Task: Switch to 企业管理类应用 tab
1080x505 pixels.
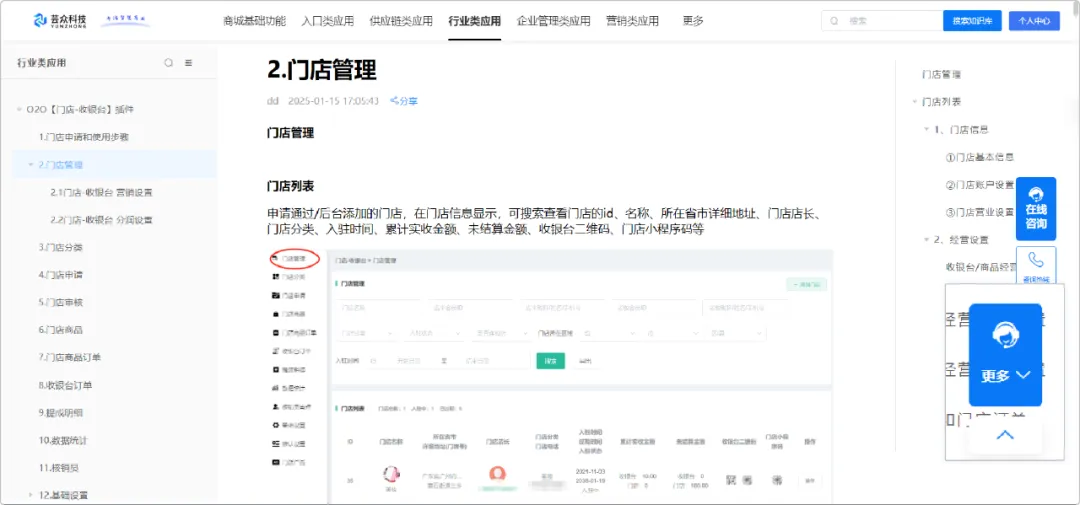Action: [x=553, y=21]
